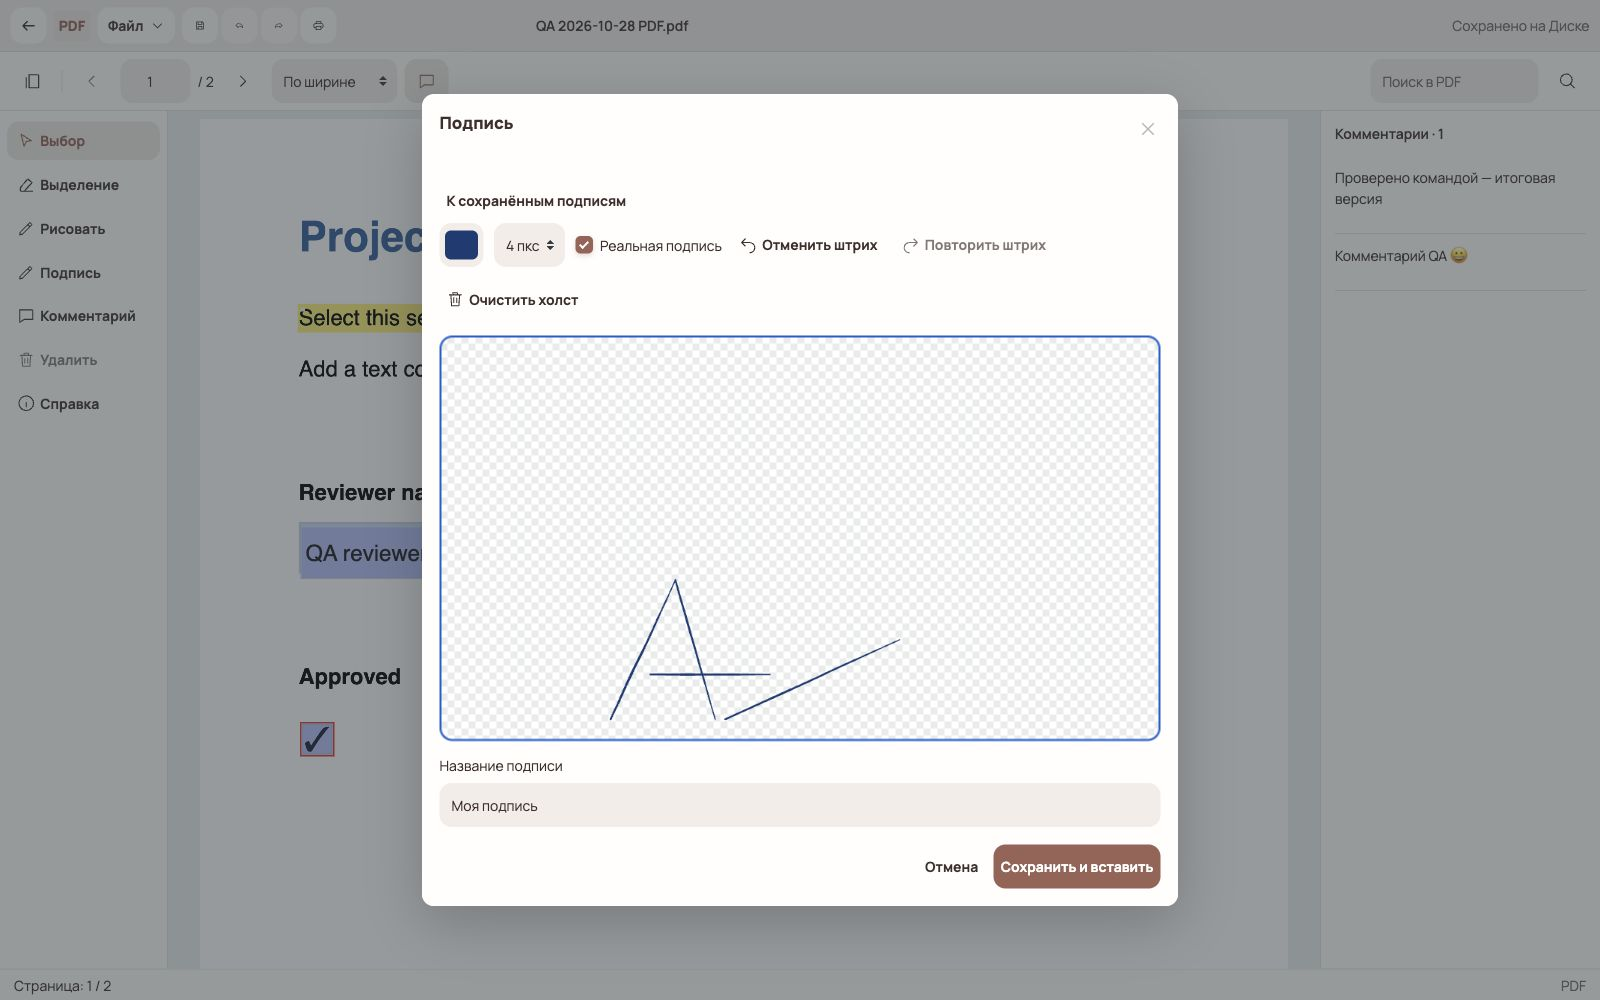Click inside the signature drawing canvas
The image size is (1600, 1000).
click(x=800, y=538)
